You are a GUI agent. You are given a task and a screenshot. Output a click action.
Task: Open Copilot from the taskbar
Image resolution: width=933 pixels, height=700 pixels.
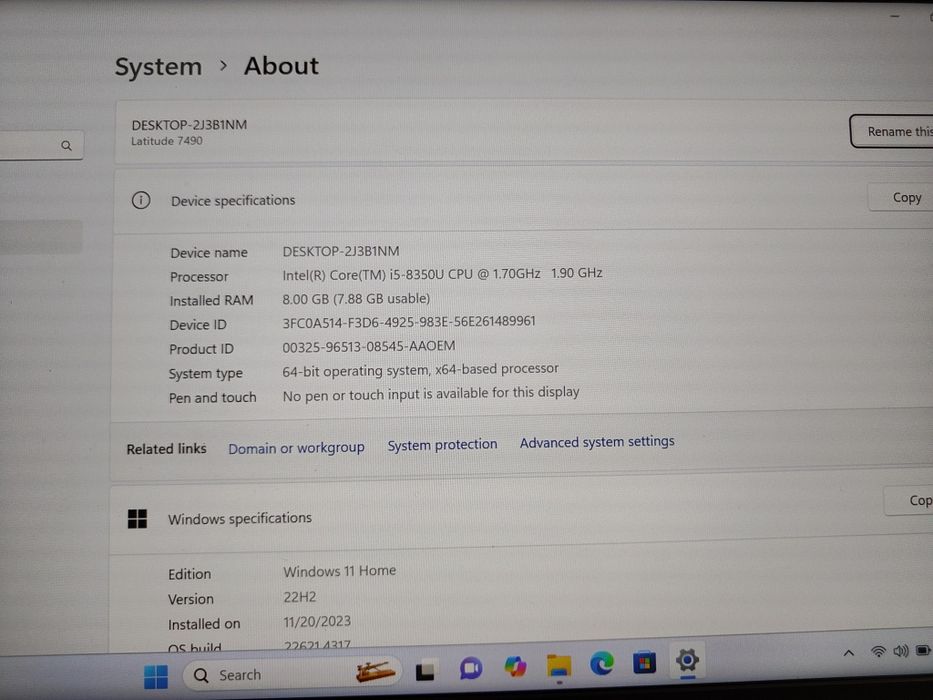tap(515, 666)
